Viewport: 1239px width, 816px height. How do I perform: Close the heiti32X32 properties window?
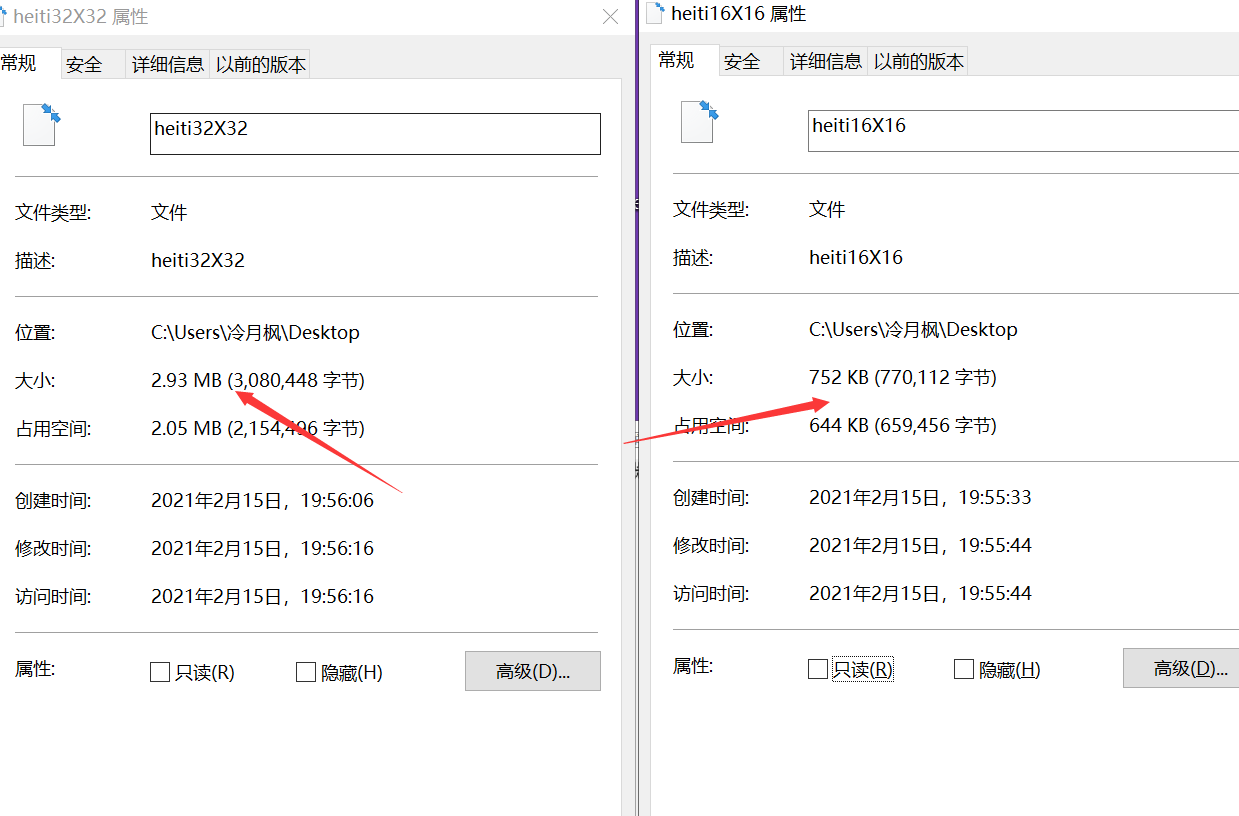[610, 17]
